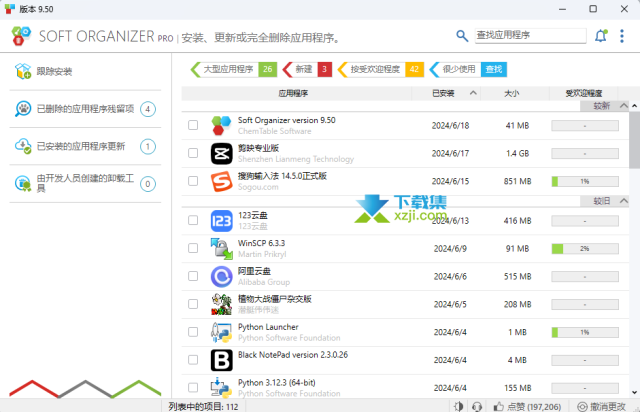Click the Python Launcher app icon

tap(221, 332)
